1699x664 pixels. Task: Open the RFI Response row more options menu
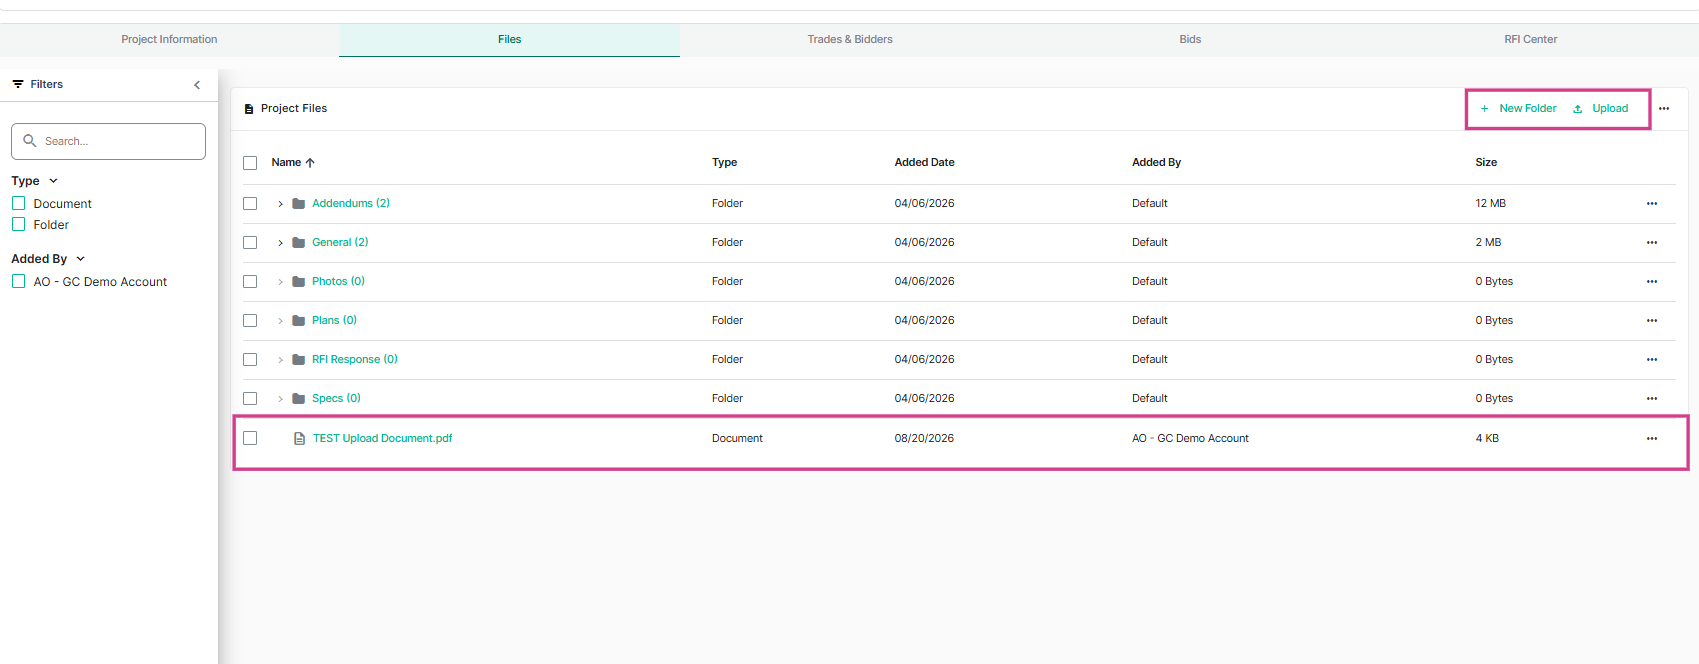point(1652,360)
